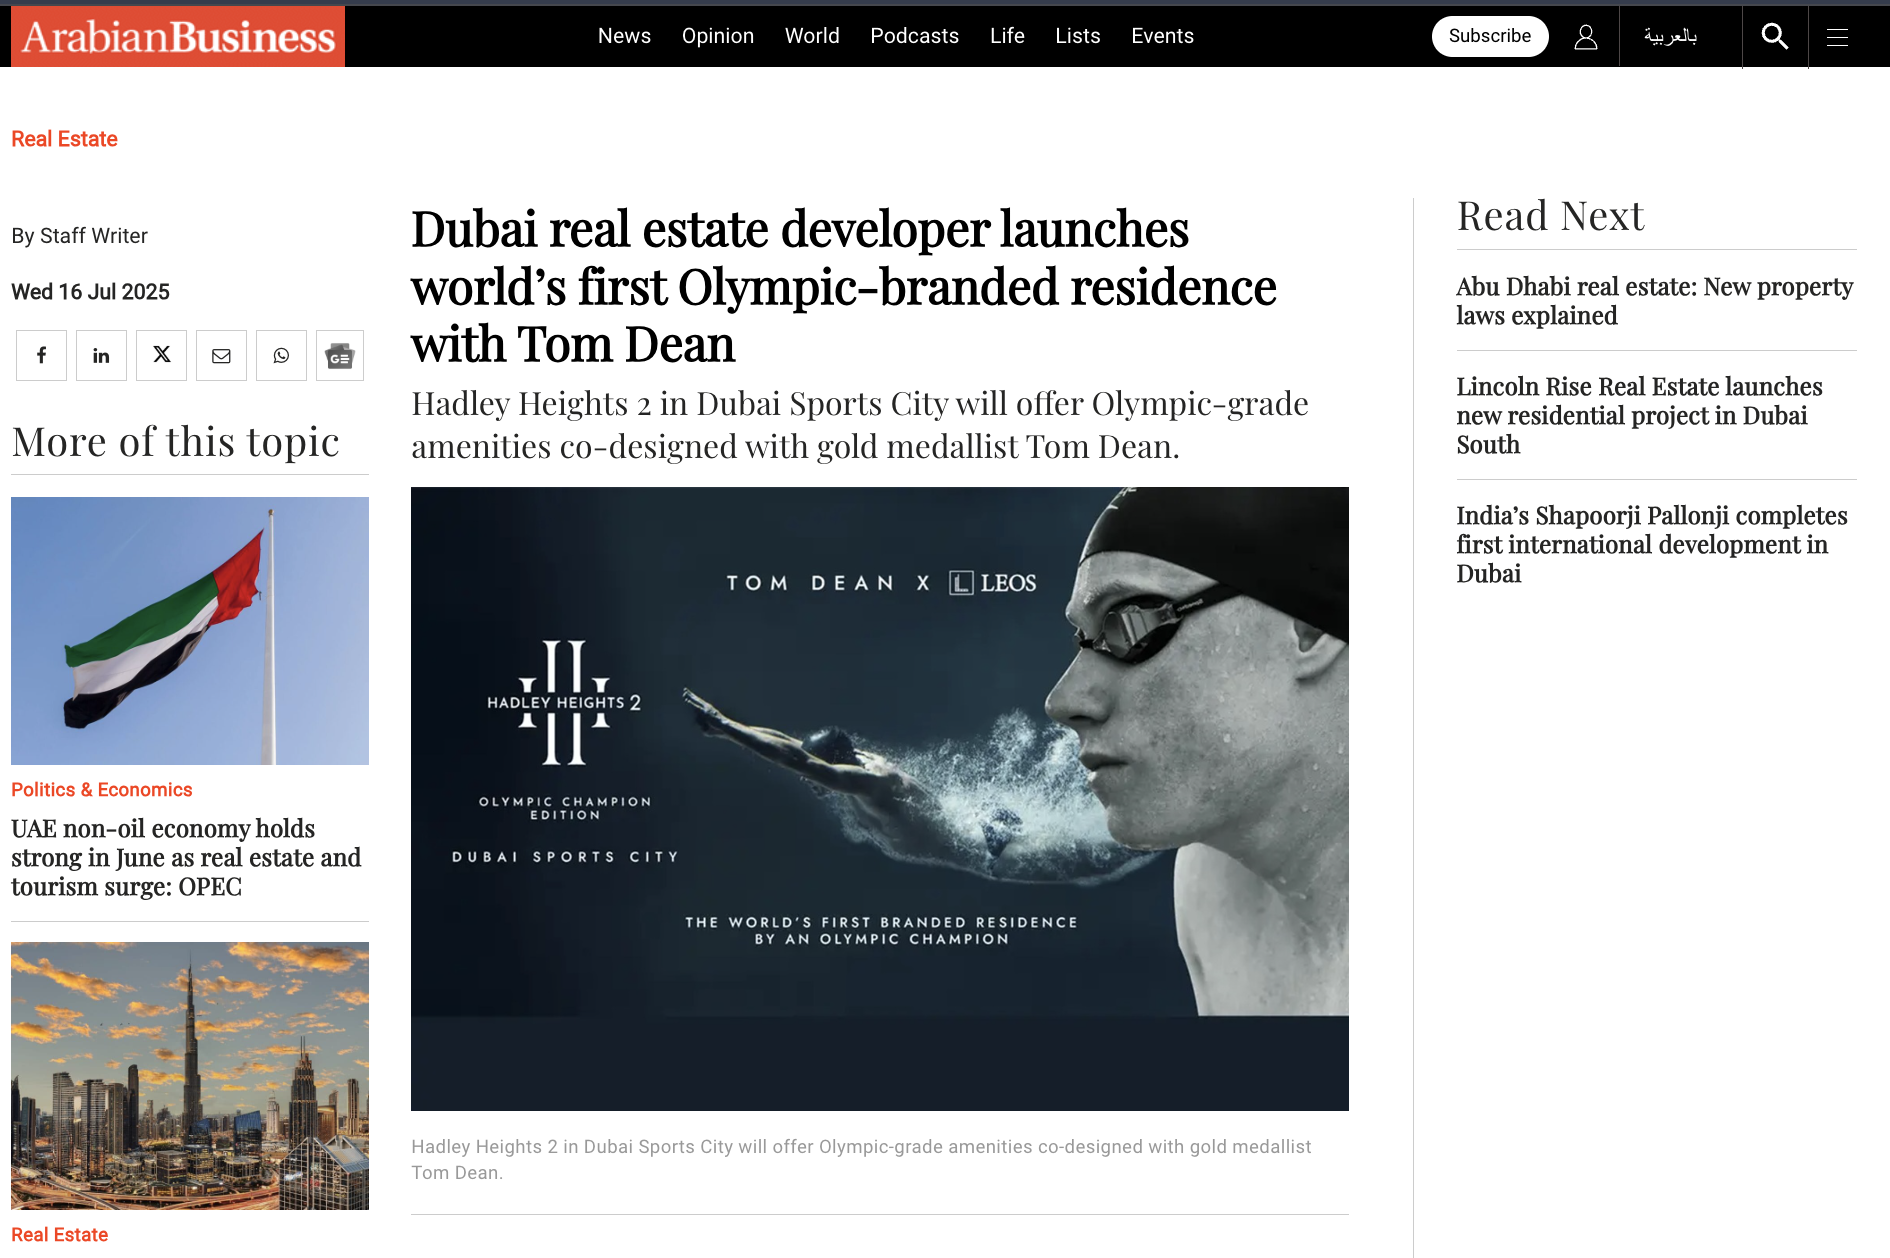This screenshot has width=1890, height=1258.
Task: Click the Tom Dean Hadley Heights image
Action: coord(880,799)
